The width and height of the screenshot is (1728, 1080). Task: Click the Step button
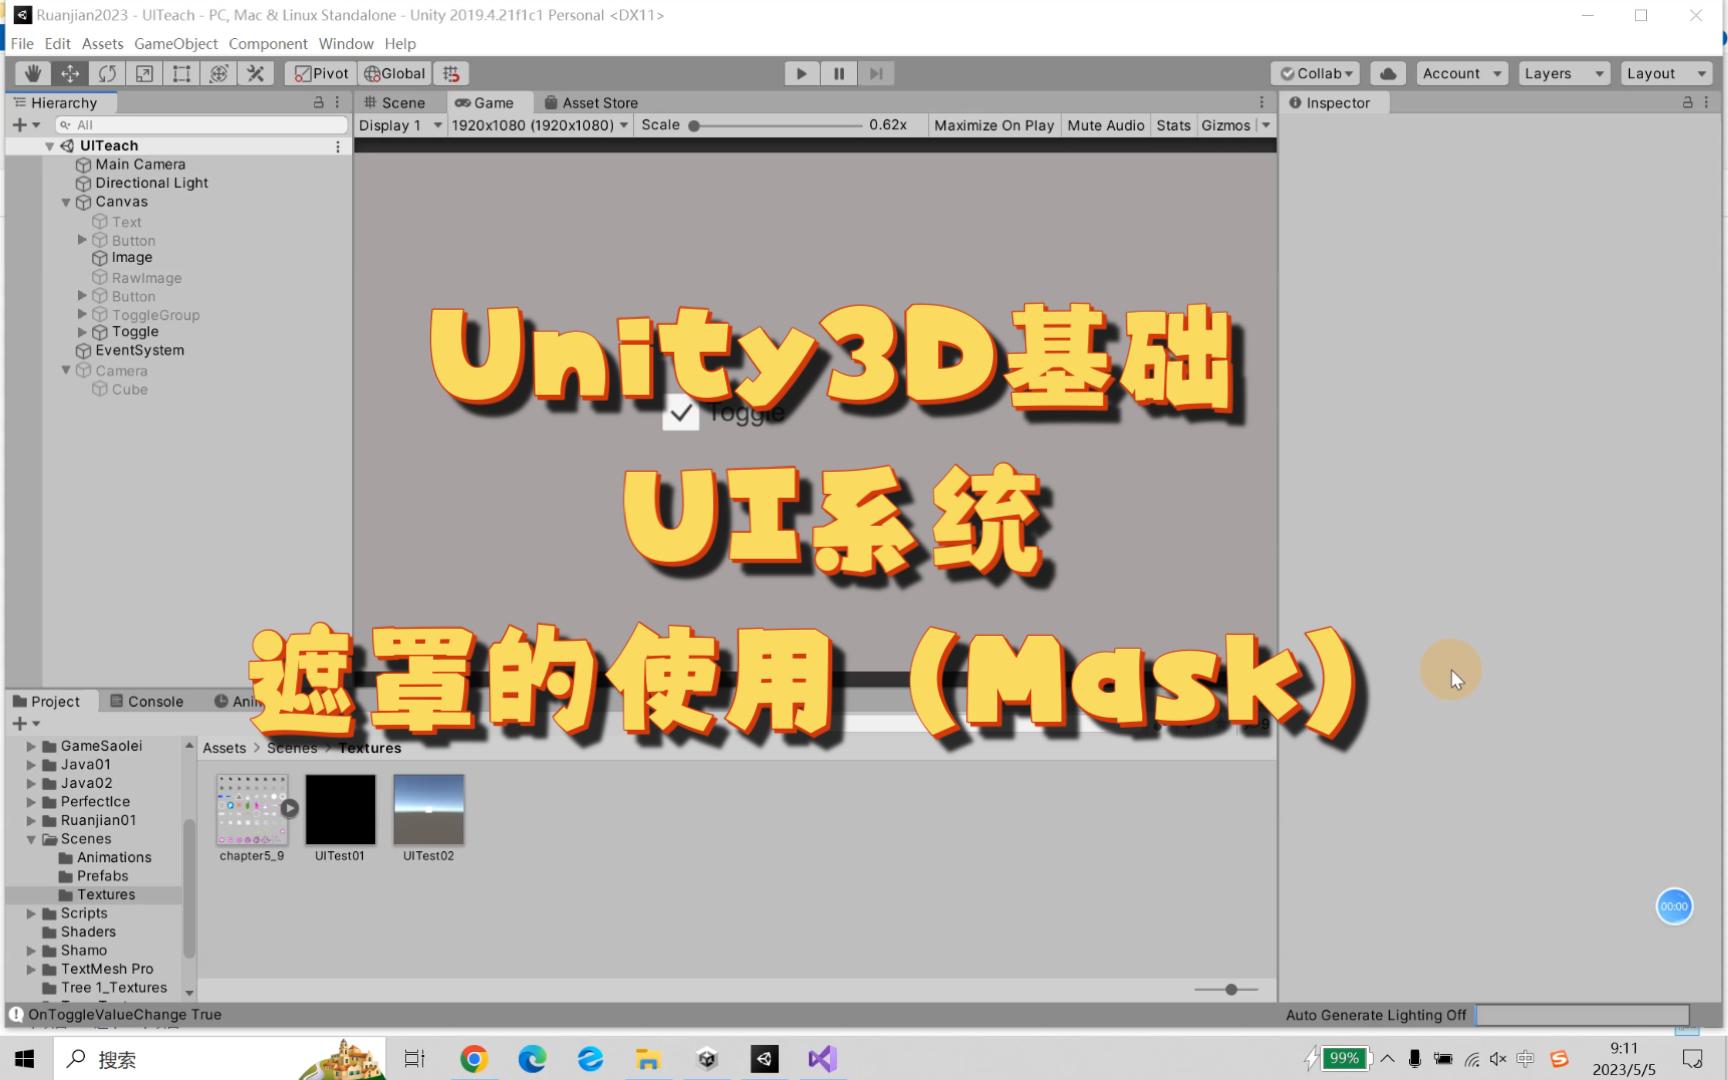tap(876, 73)
